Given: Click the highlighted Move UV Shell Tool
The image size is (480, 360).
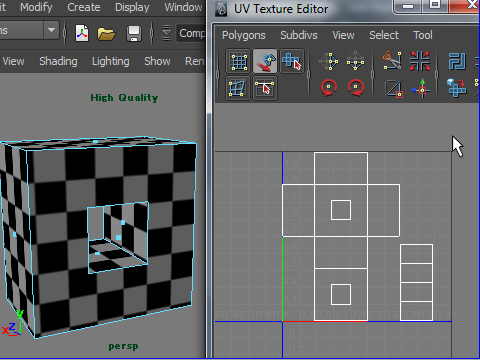Looking at the screenshot, I should (x=265, y=61).
